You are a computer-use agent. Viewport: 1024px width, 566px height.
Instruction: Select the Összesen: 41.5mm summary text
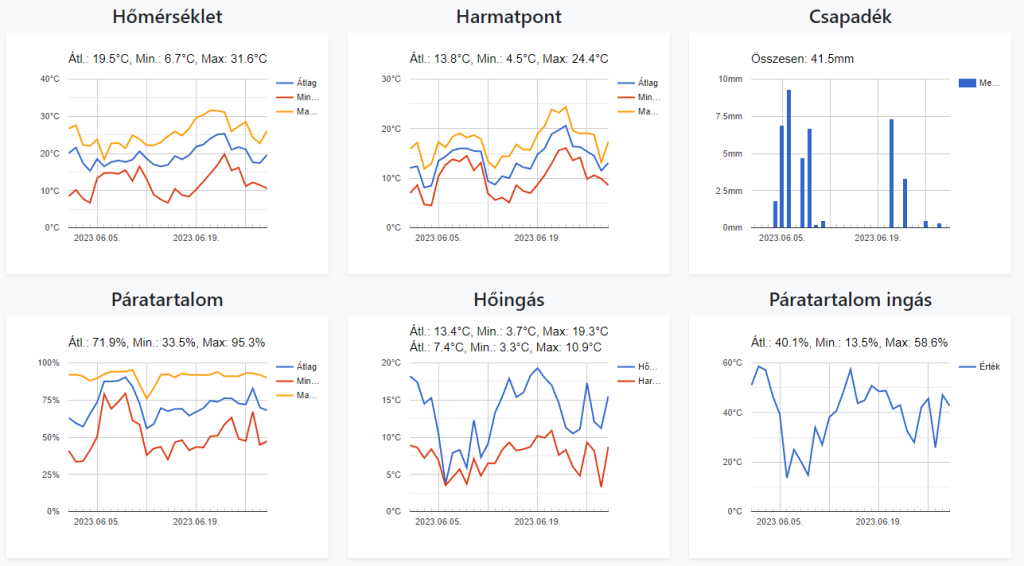point(802,59)
